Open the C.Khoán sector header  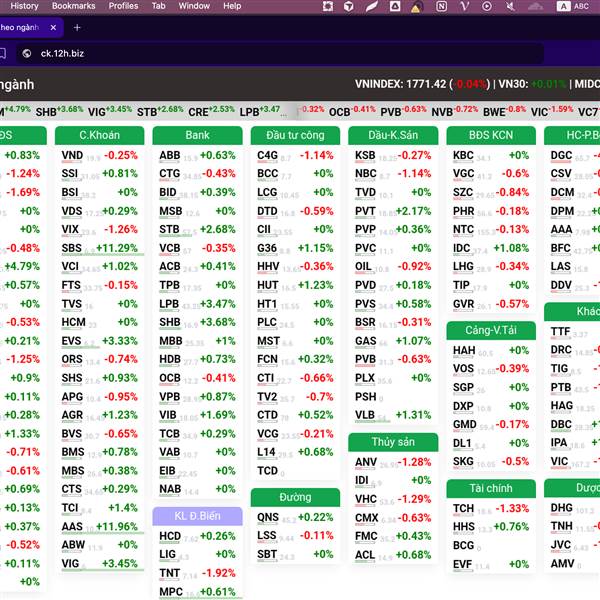coord(99,135)
